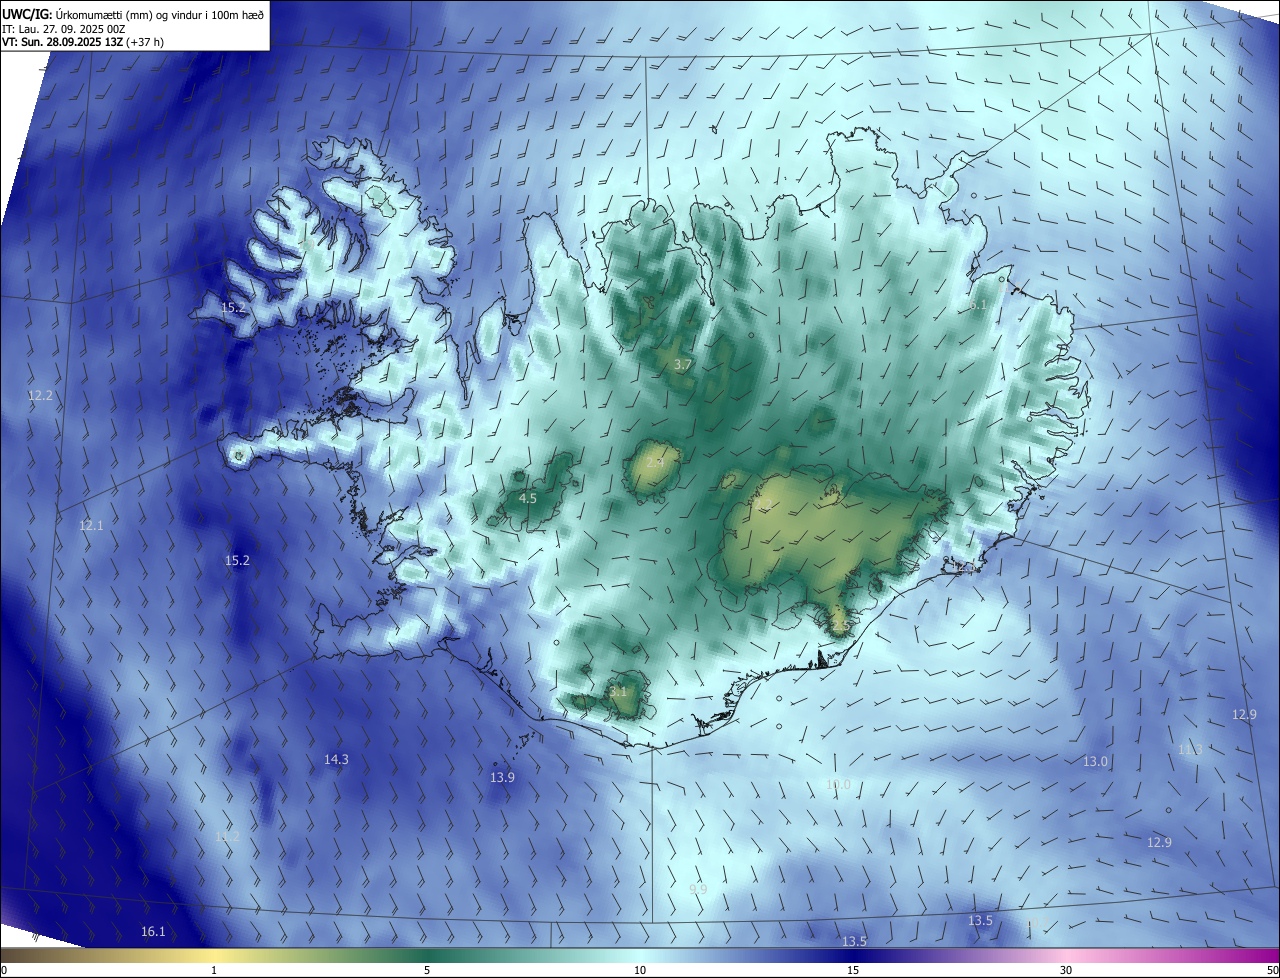Click the initial time line "IT: Lau. 27. 09. 2025 00Z"
This screenshot has height=978, width=1280.
[63, 29]
